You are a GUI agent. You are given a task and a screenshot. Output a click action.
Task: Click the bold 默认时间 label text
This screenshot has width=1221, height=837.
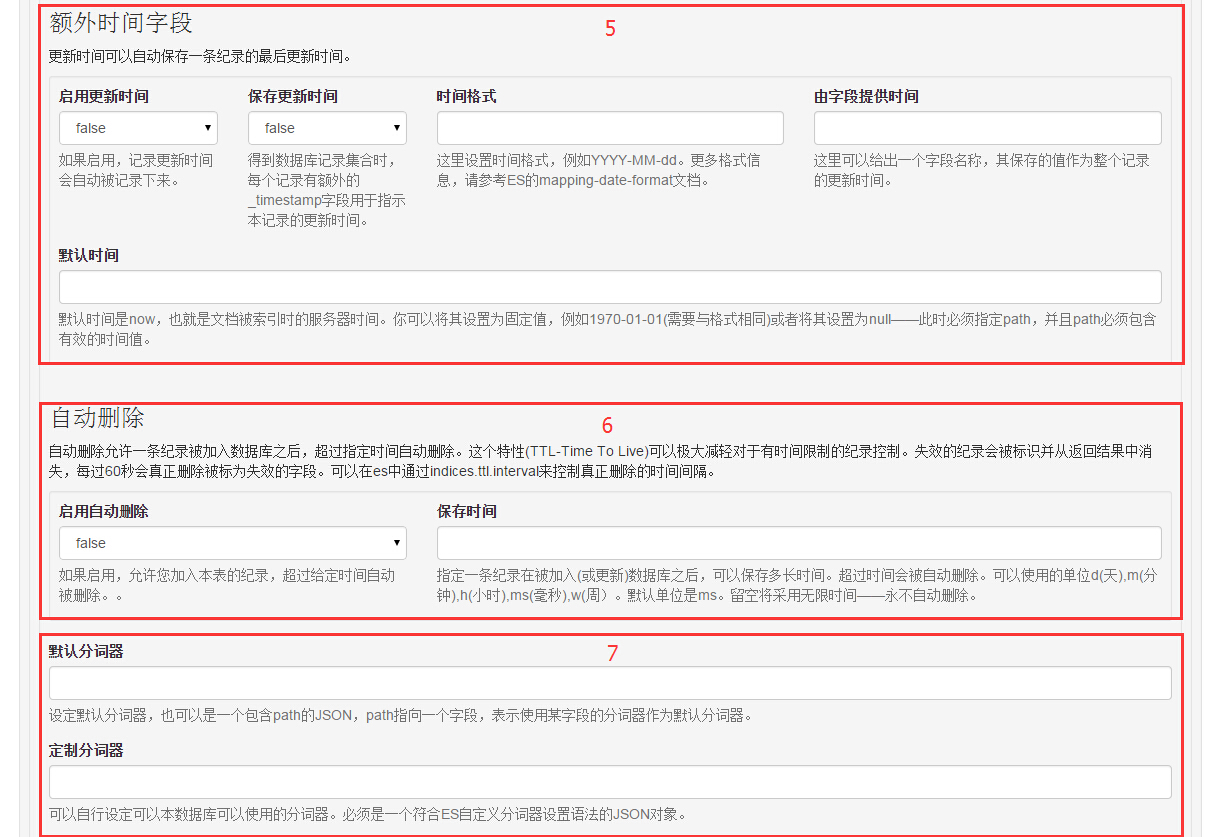coord(89,256)
